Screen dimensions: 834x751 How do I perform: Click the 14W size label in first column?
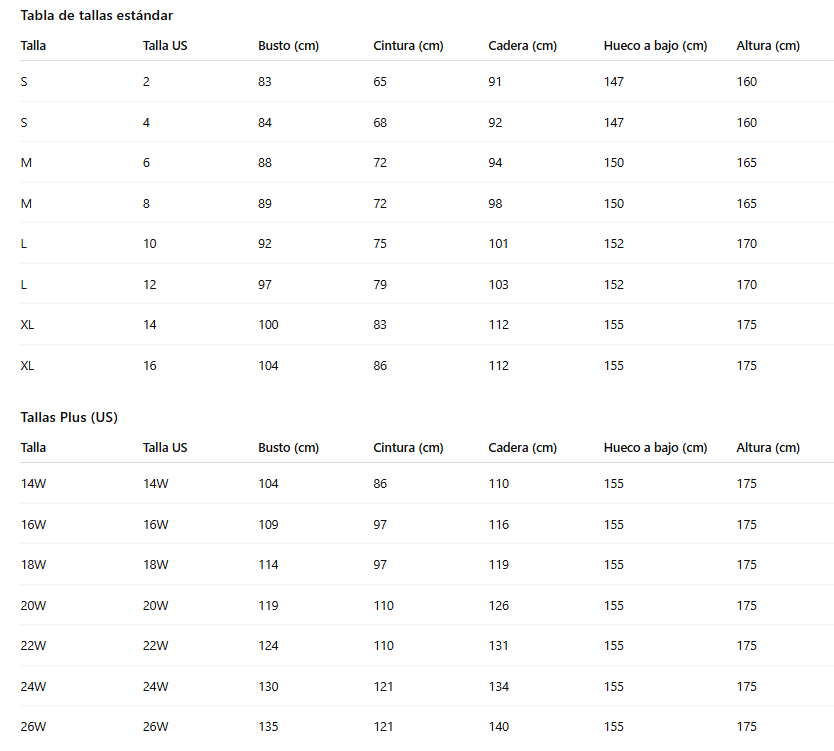pyautogui.click(x=34, y=483)
